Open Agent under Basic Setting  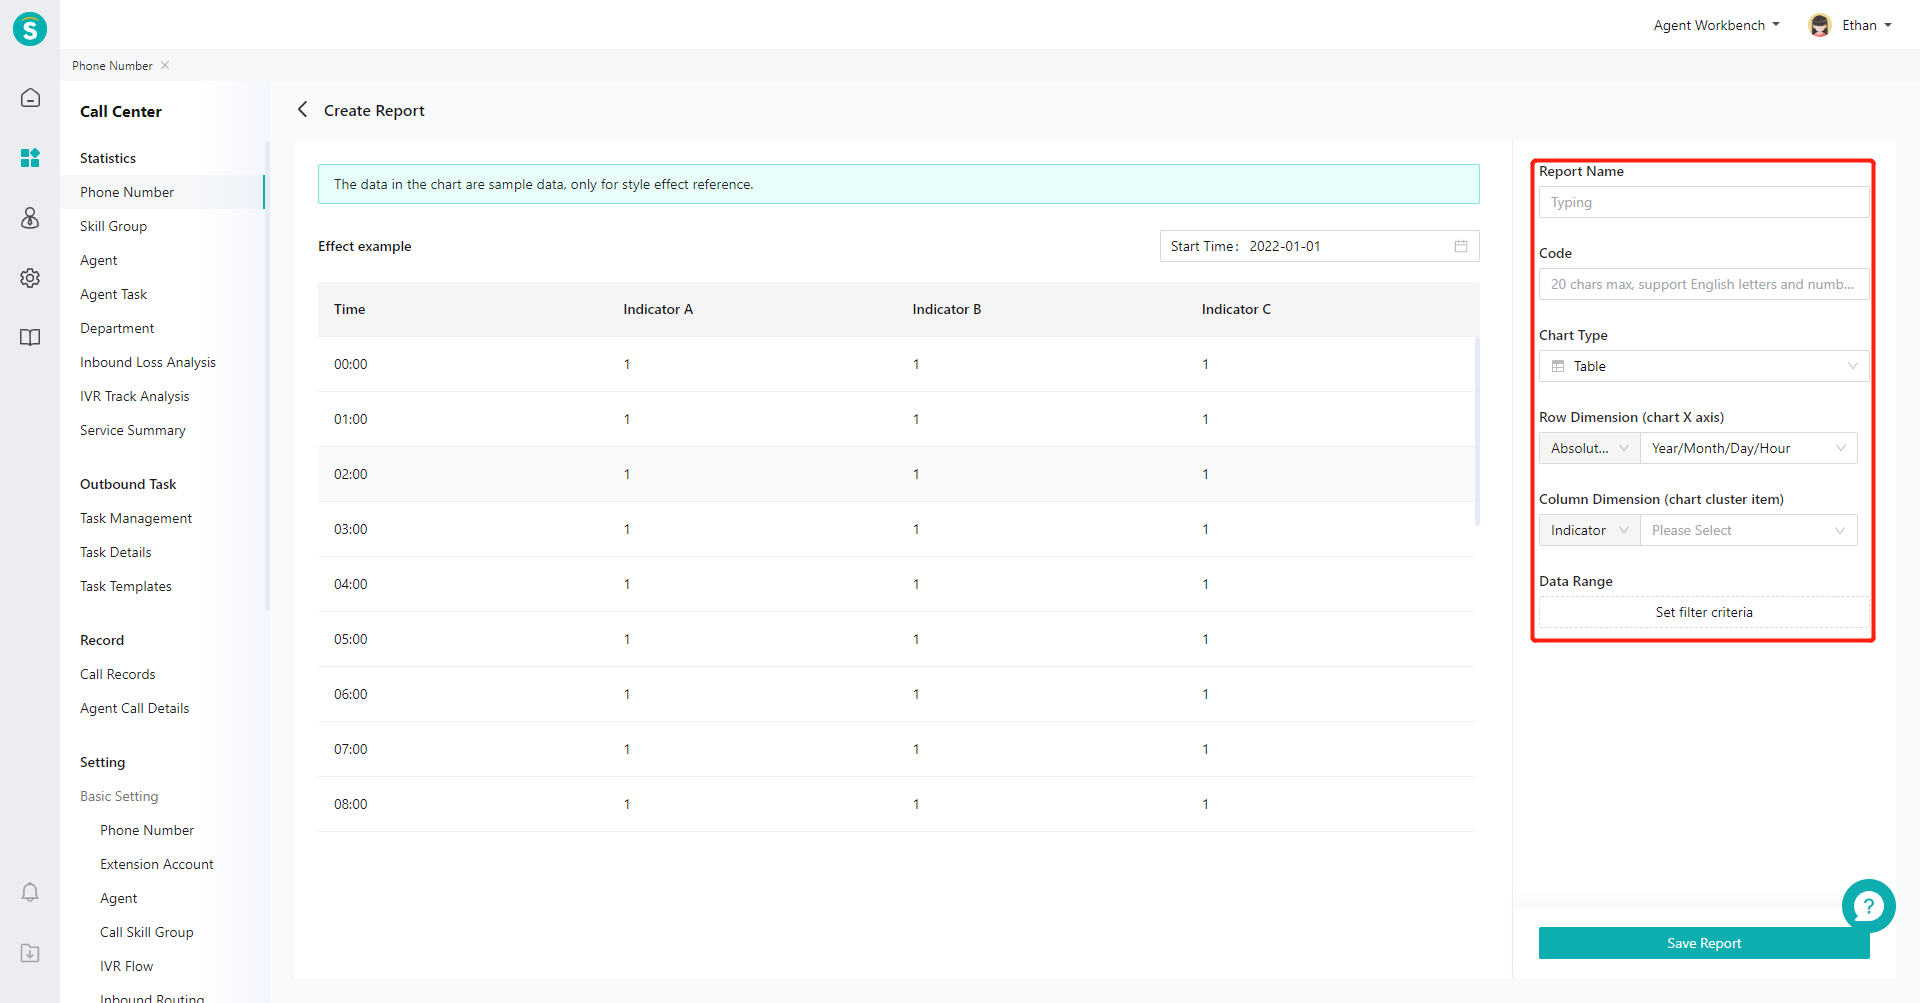[119, 898]
